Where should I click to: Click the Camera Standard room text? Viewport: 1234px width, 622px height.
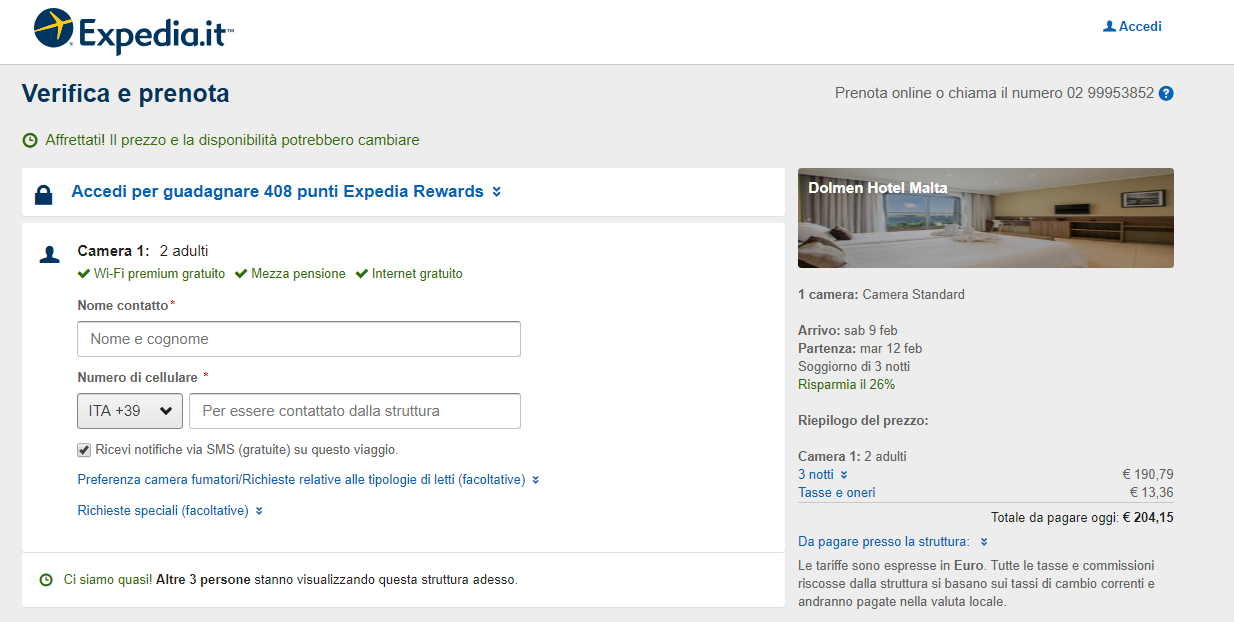click(914, 295)
